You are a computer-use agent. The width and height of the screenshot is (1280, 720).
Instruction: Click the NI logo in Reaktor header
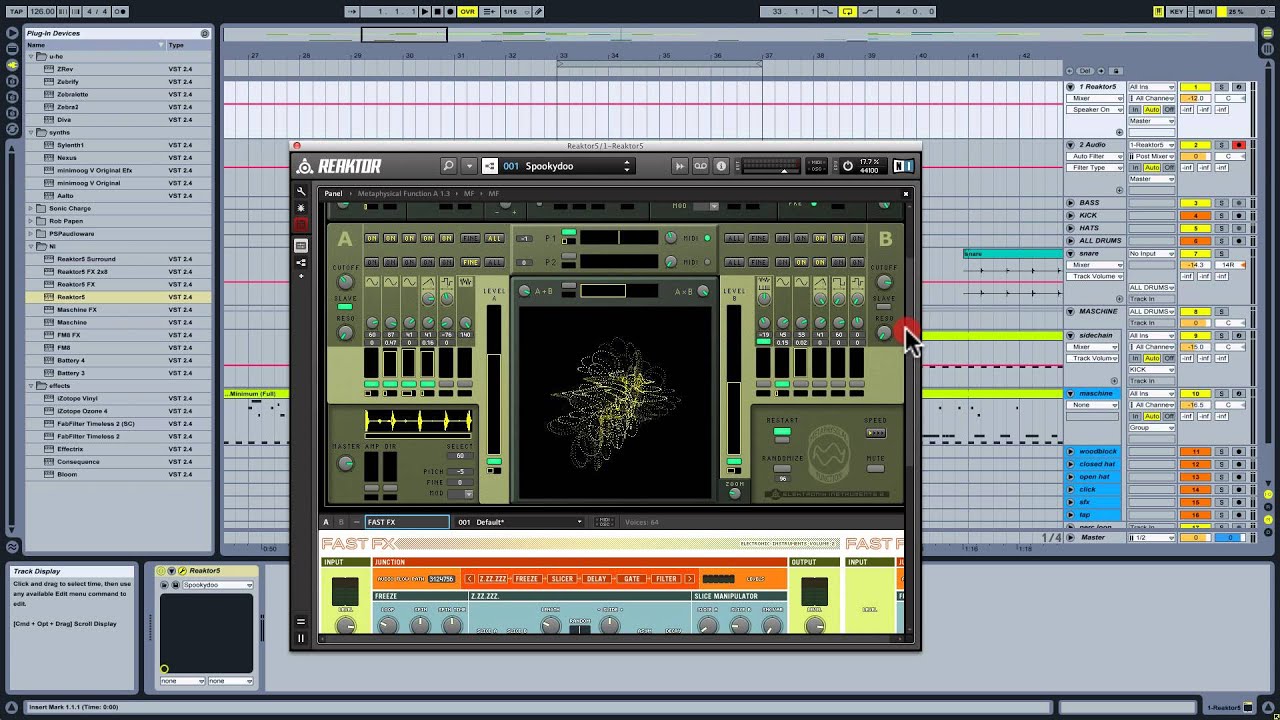click(x=903, y=166)
